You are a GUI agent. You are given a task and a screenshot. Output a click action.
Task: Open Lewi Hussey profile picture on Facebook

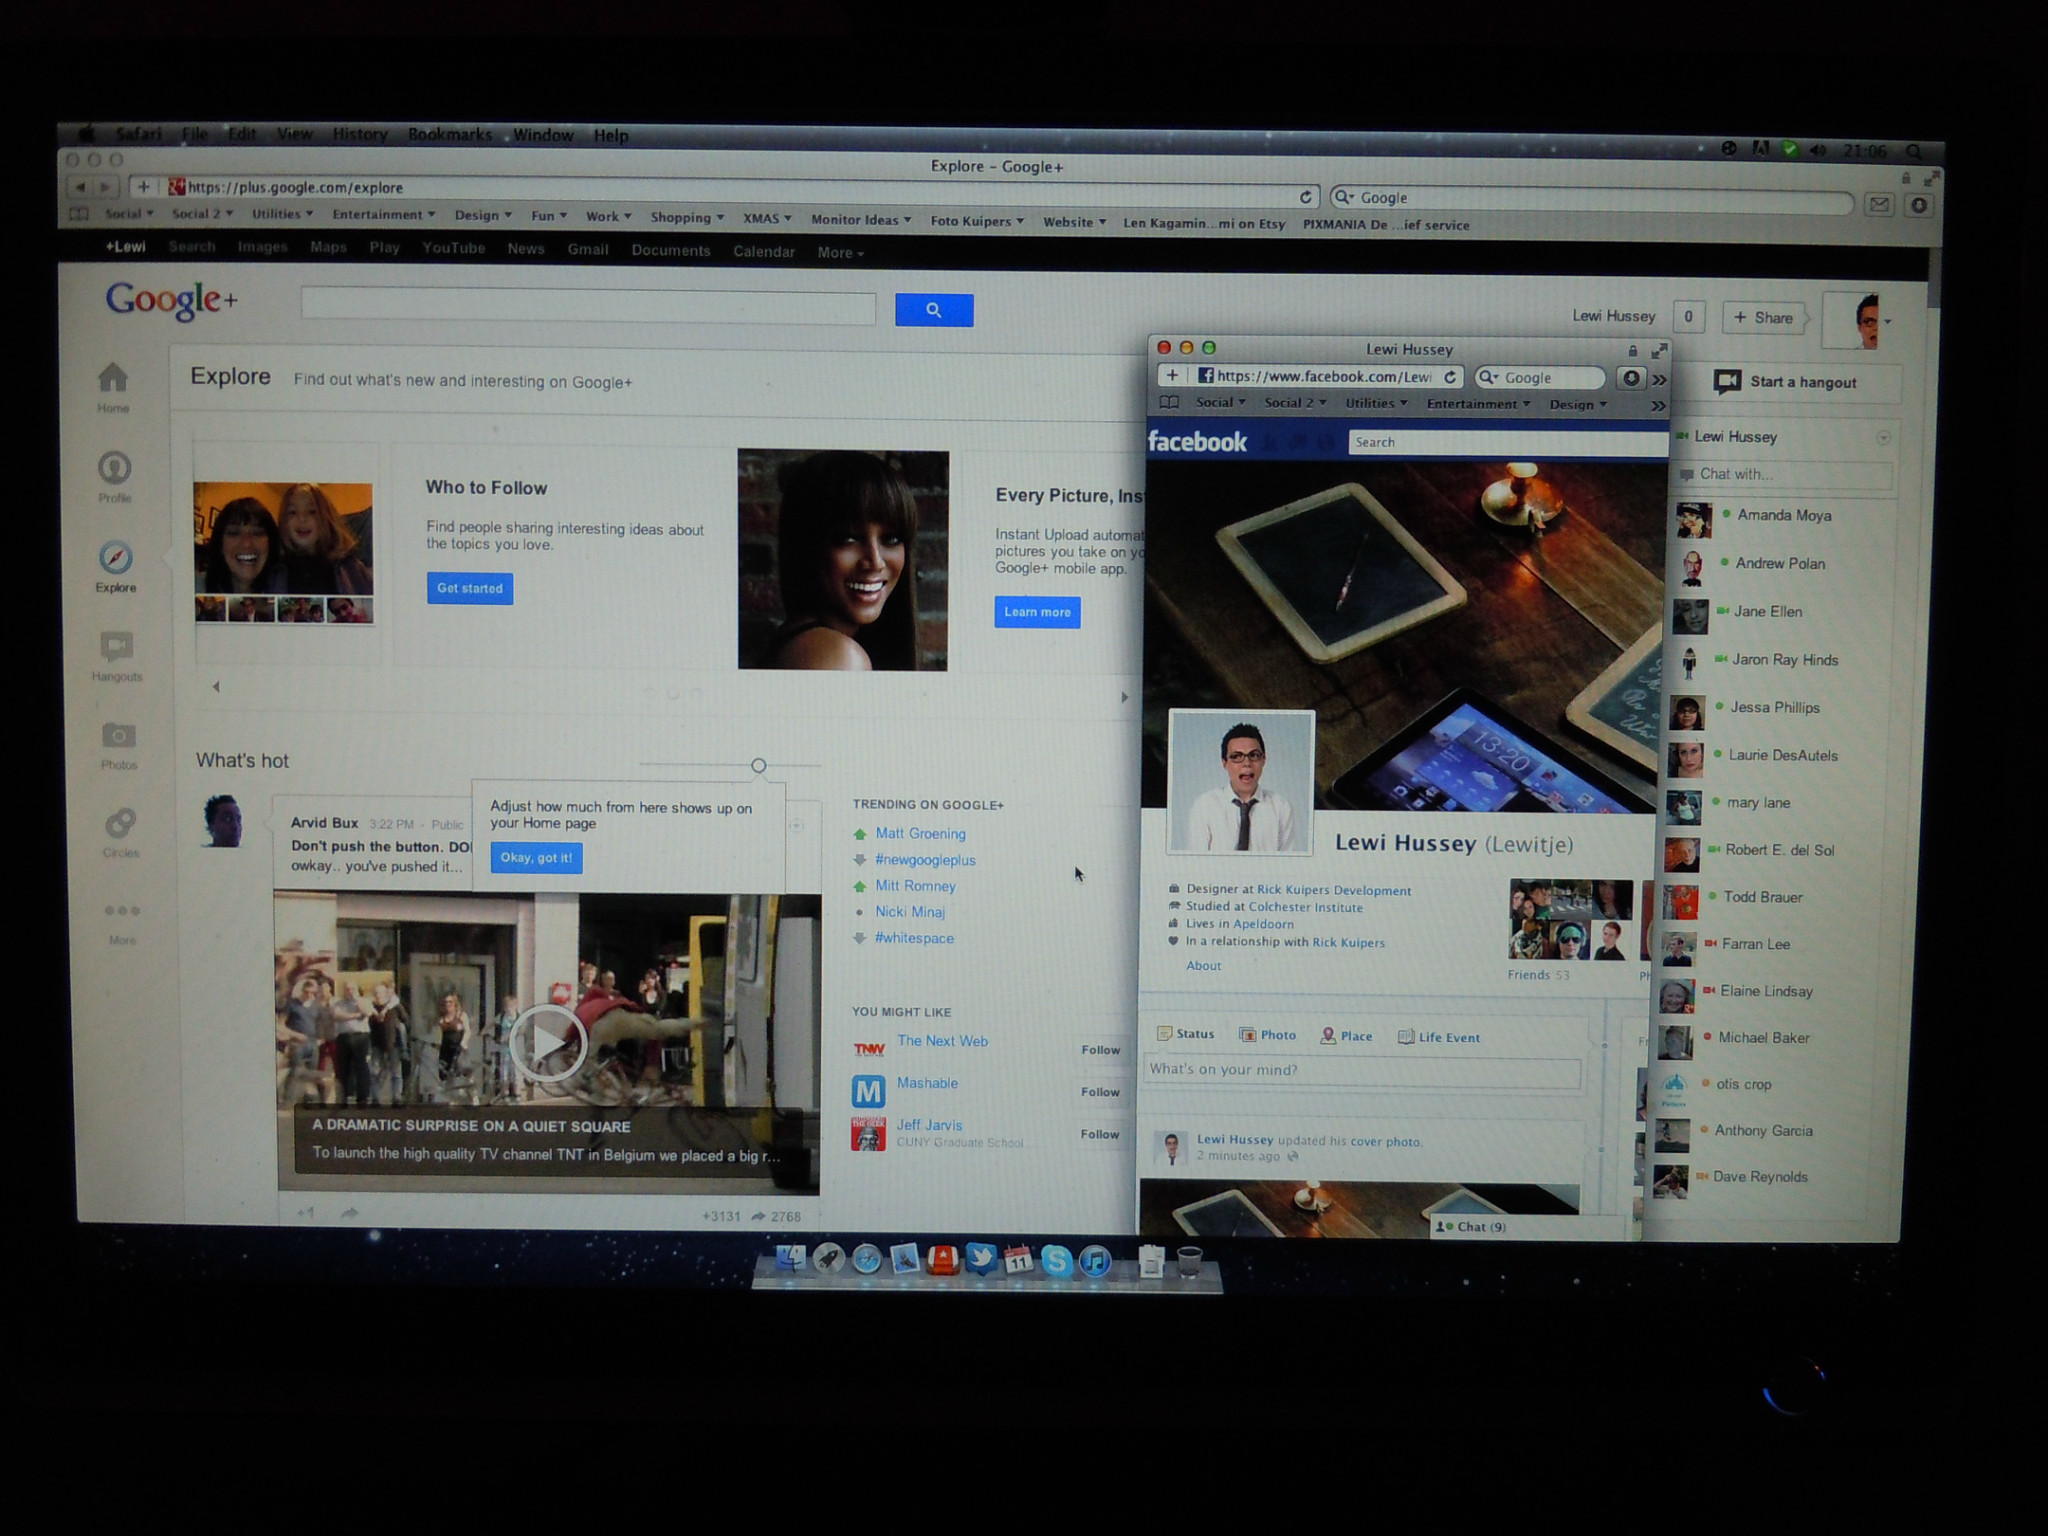coord(1241,782)
